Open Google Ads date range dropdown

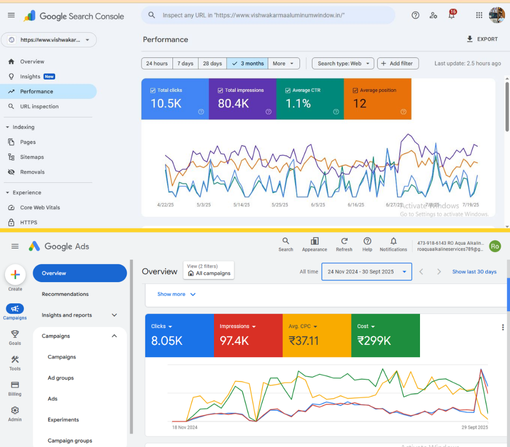click(367, 272)
